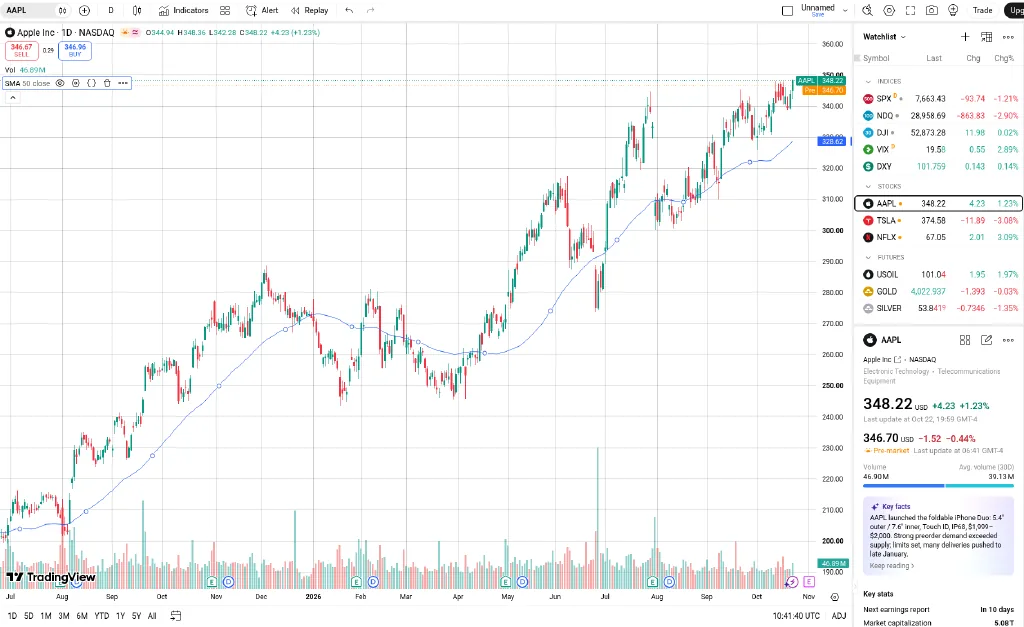Screen dimensions: 1024x627
Task: Open the compare symbols icon beside AAPL
Action: click(x=62, y=10)
